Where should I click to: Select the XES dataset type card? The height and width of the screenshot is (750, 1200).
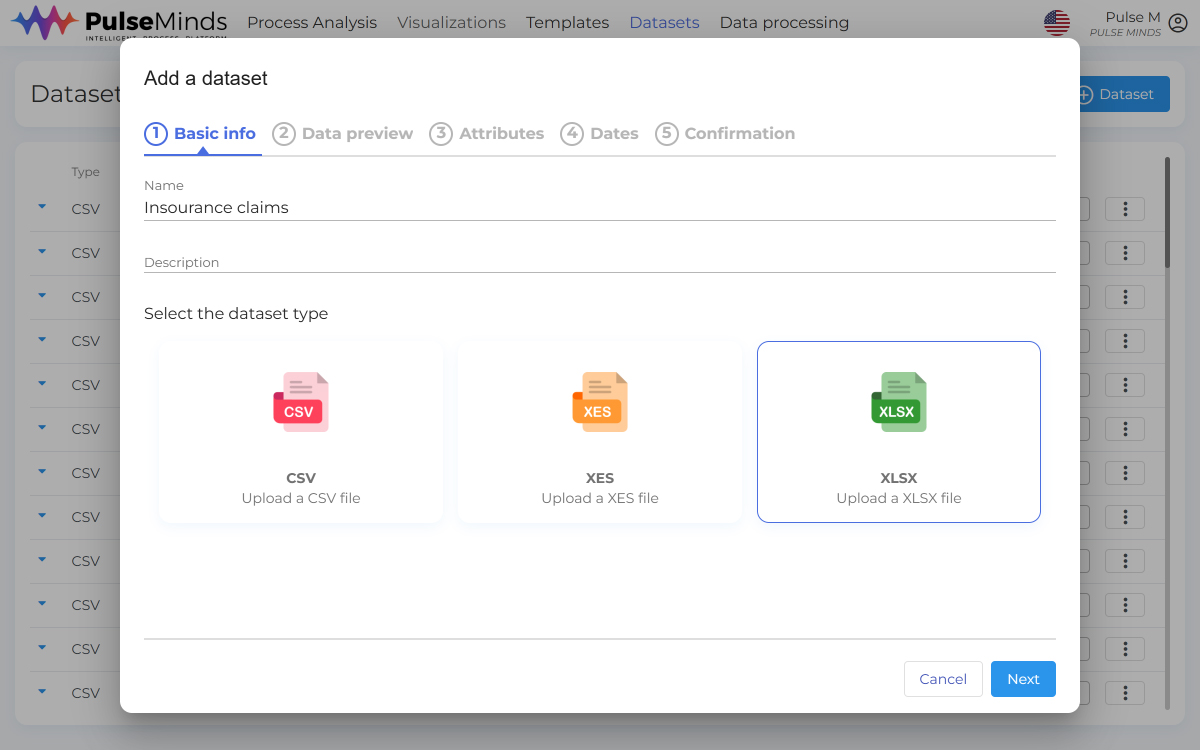pos(599,432)
